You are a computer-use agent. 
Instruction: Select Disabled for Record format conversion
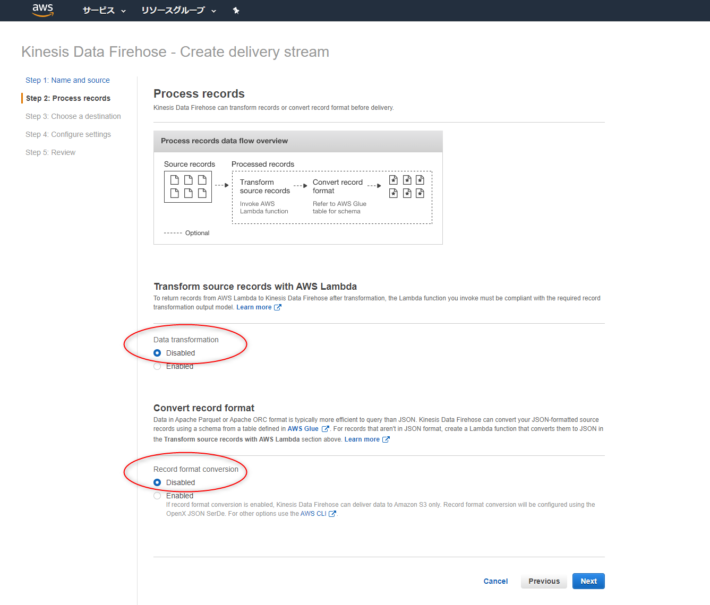pos(157,482)
